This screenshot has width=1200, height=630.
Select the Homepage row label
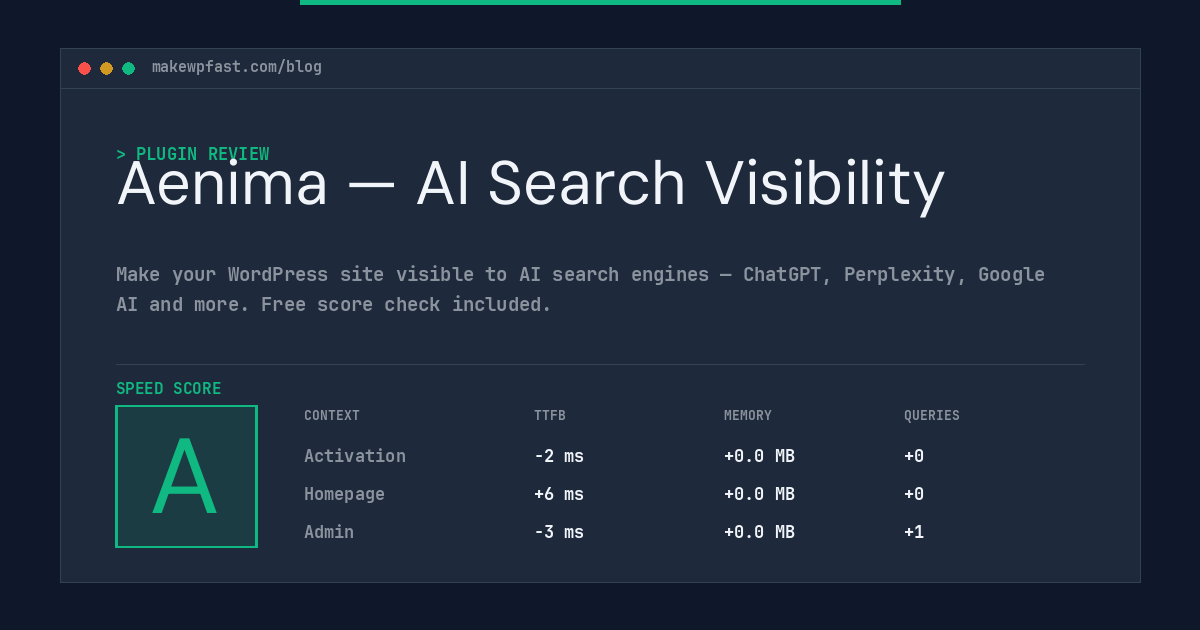coord(344,494)
